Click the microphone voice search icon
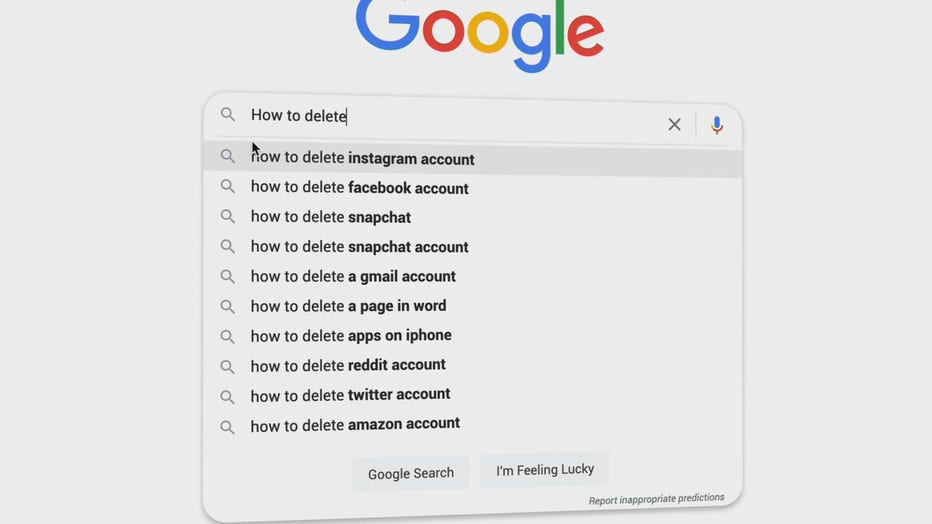Image resolution: width=932 pixels, height=524 pixels. pyautogui.click(x=717, y=125)
